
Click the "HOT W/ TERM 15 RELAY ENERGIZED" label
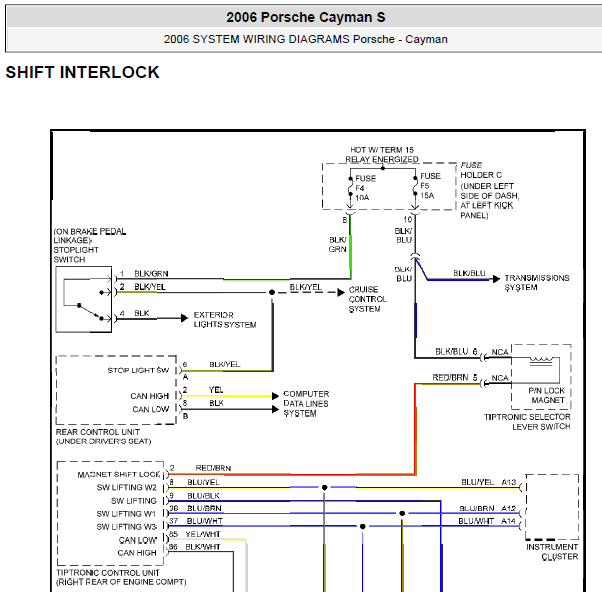click(382, 154)
